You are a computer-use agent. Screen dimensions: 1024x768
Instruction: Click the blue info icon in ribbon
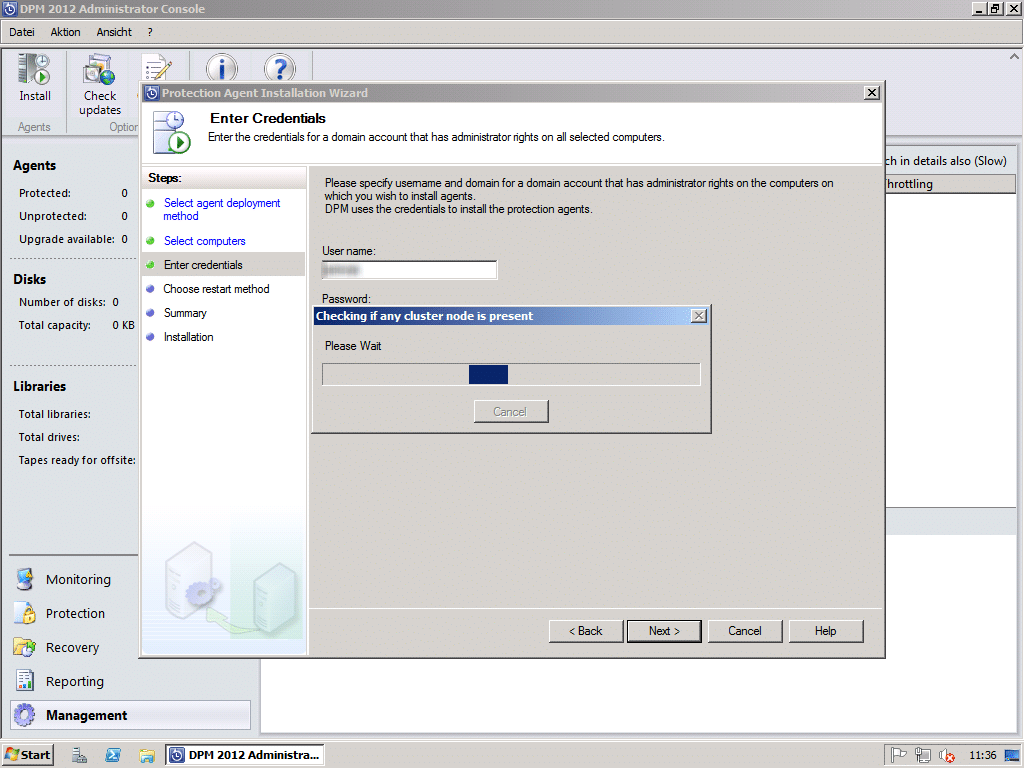[x=222, y=68]
